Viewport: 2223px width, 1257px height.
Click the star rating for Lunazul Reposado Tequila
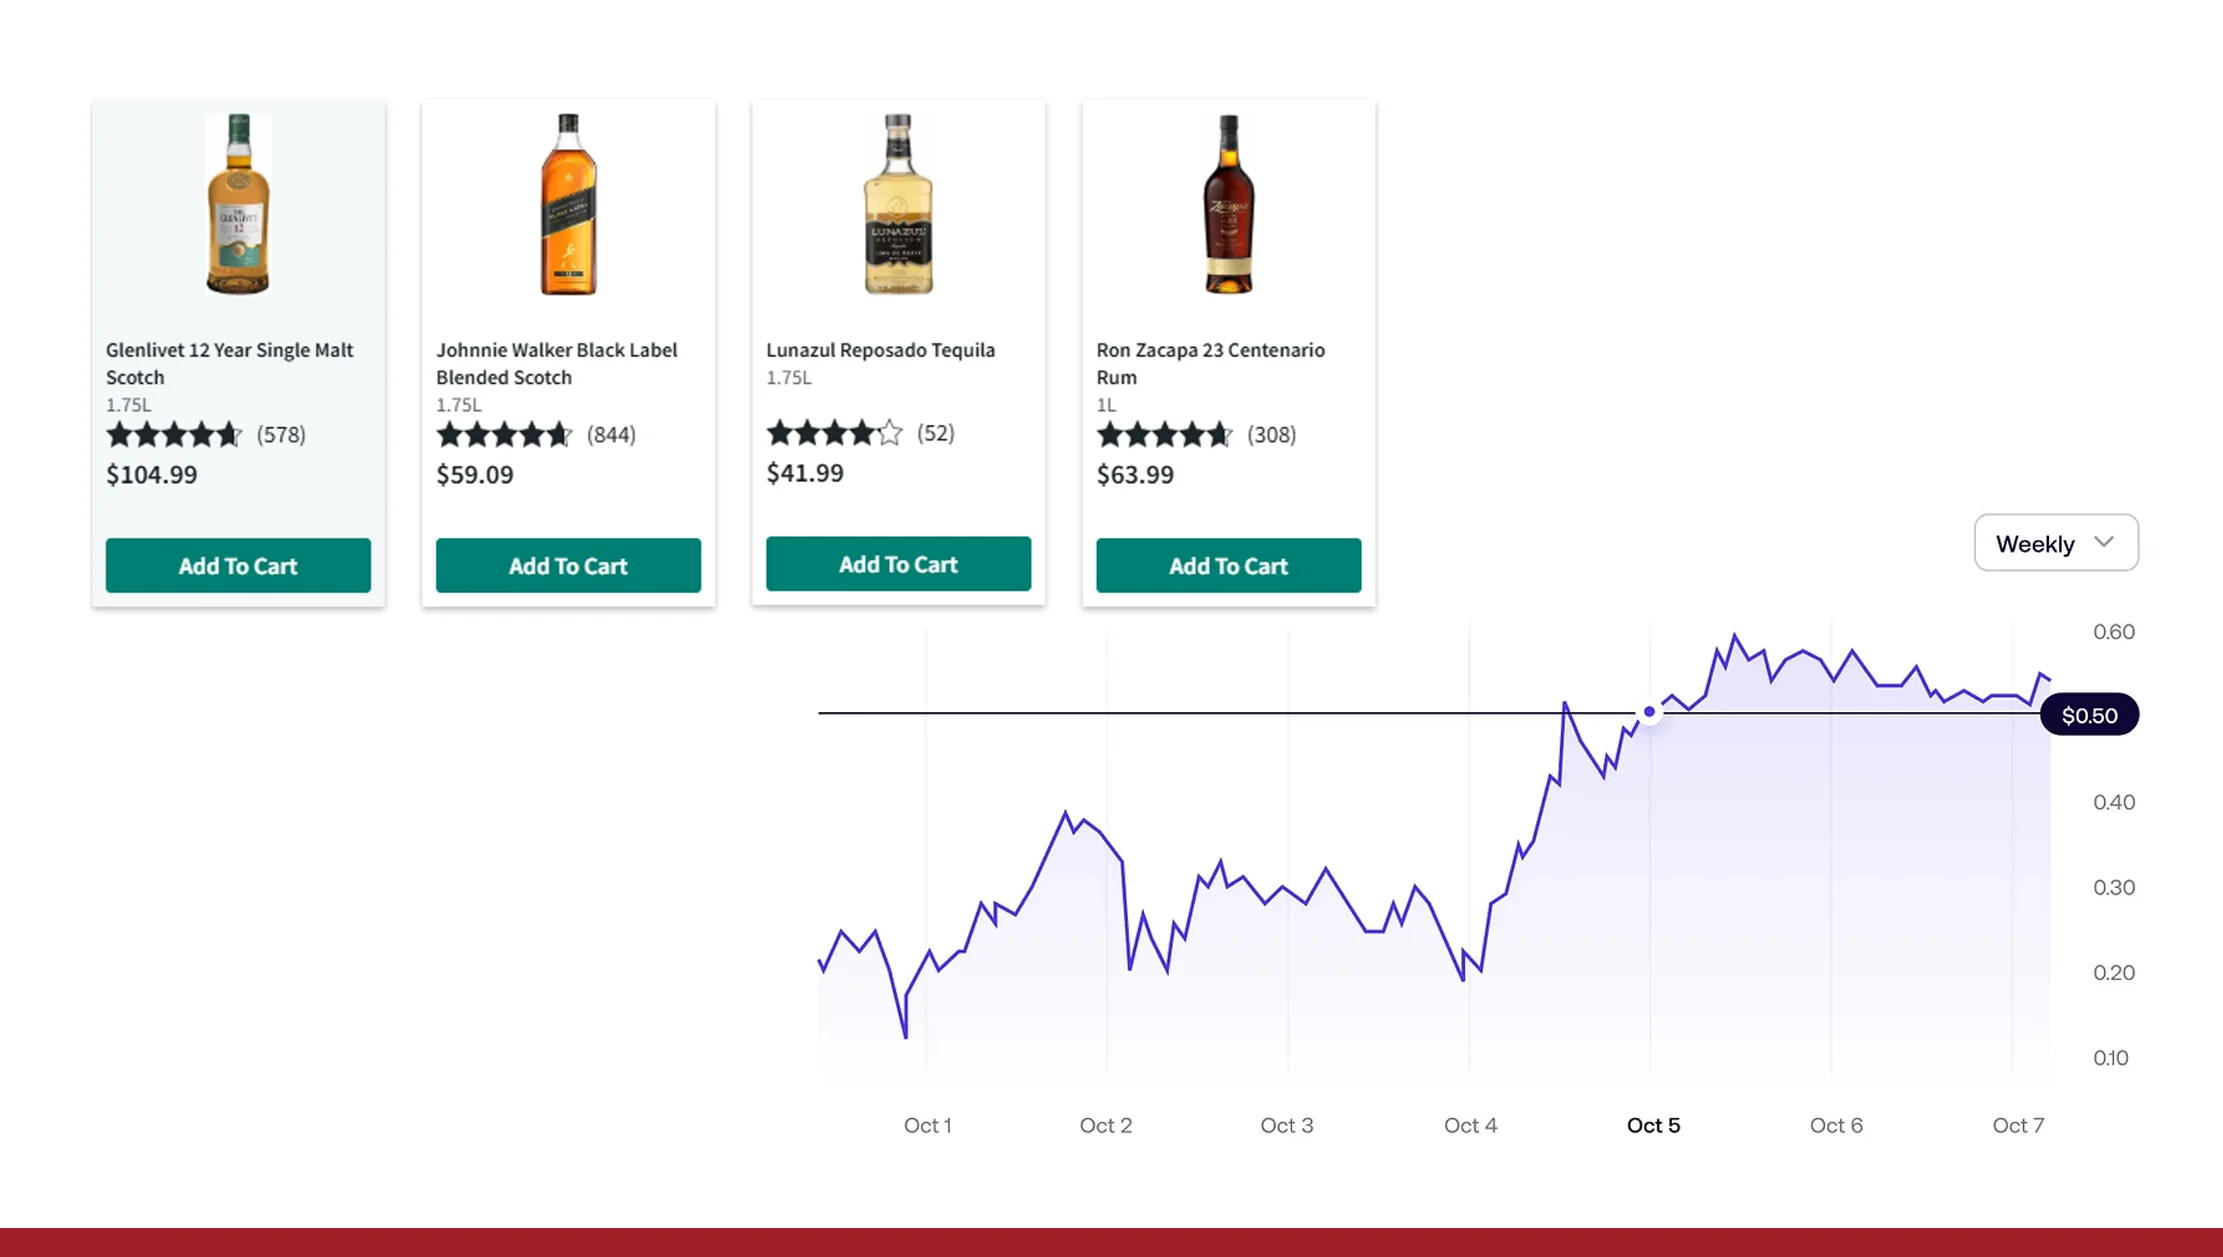[834, 433]
